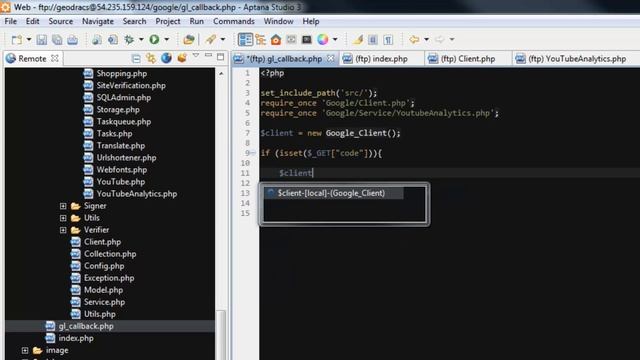Click Shopping.php in the file tree
Screen dimensions: 640x360
121,73
